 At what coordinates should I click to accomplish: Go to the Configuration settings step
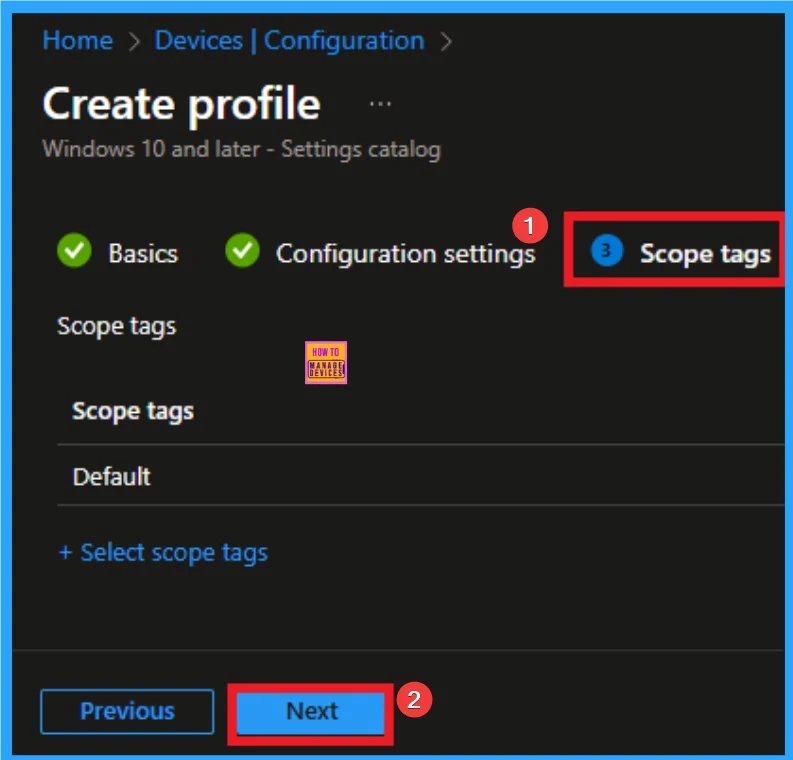tap(405, 254)
